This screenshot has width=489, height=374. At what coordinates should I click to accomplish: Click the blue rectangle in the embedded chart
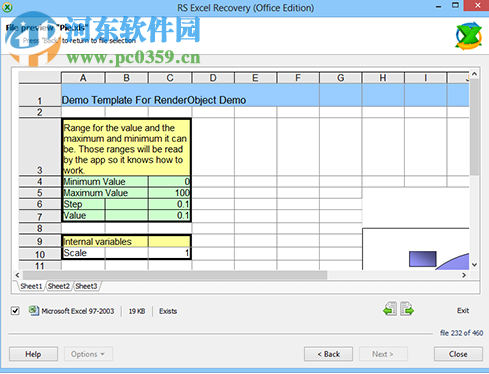coord(423,259)
